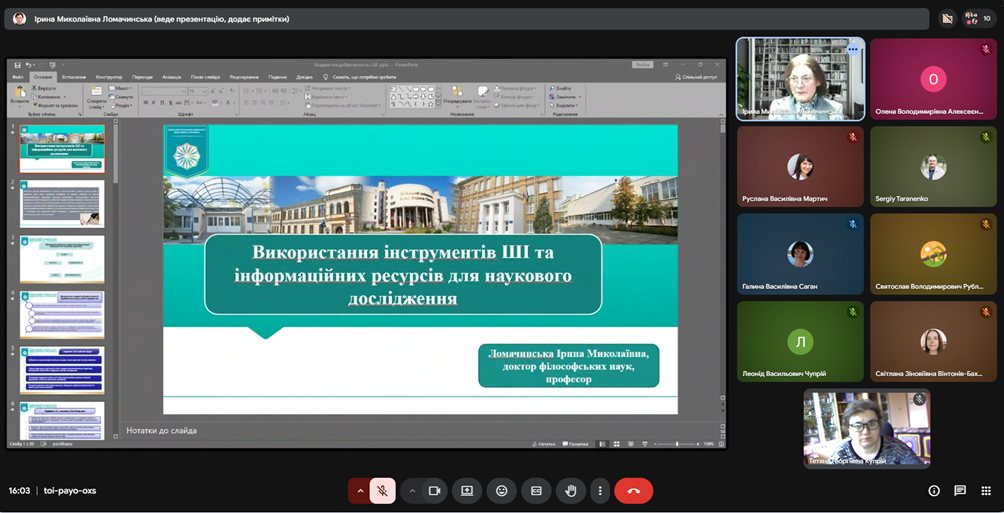Open three-dot options on presenter's video tile
This screenshot has height=513, width=1004.
point(853,48)
